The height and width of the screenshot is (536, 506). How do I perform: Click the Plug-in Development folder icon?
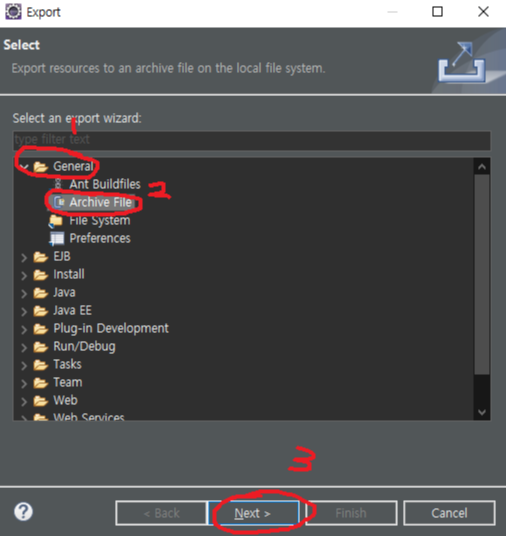click(41, 329)
